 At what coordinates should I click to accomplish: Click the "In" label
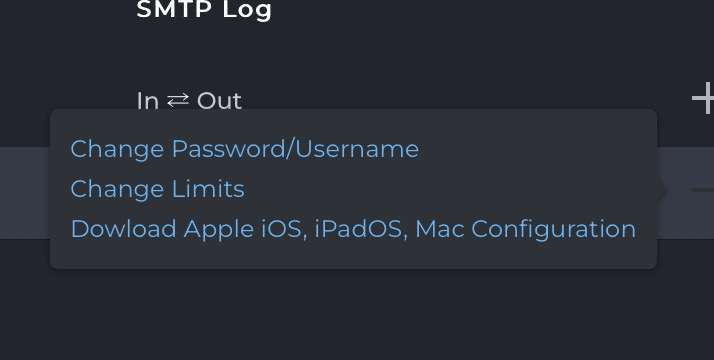click(x=148, y=101)
